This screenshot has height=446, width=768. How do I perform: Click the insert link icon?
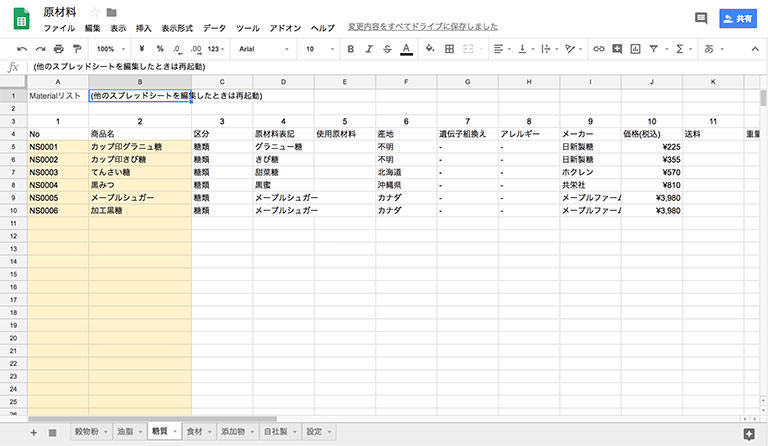[599, 48]
